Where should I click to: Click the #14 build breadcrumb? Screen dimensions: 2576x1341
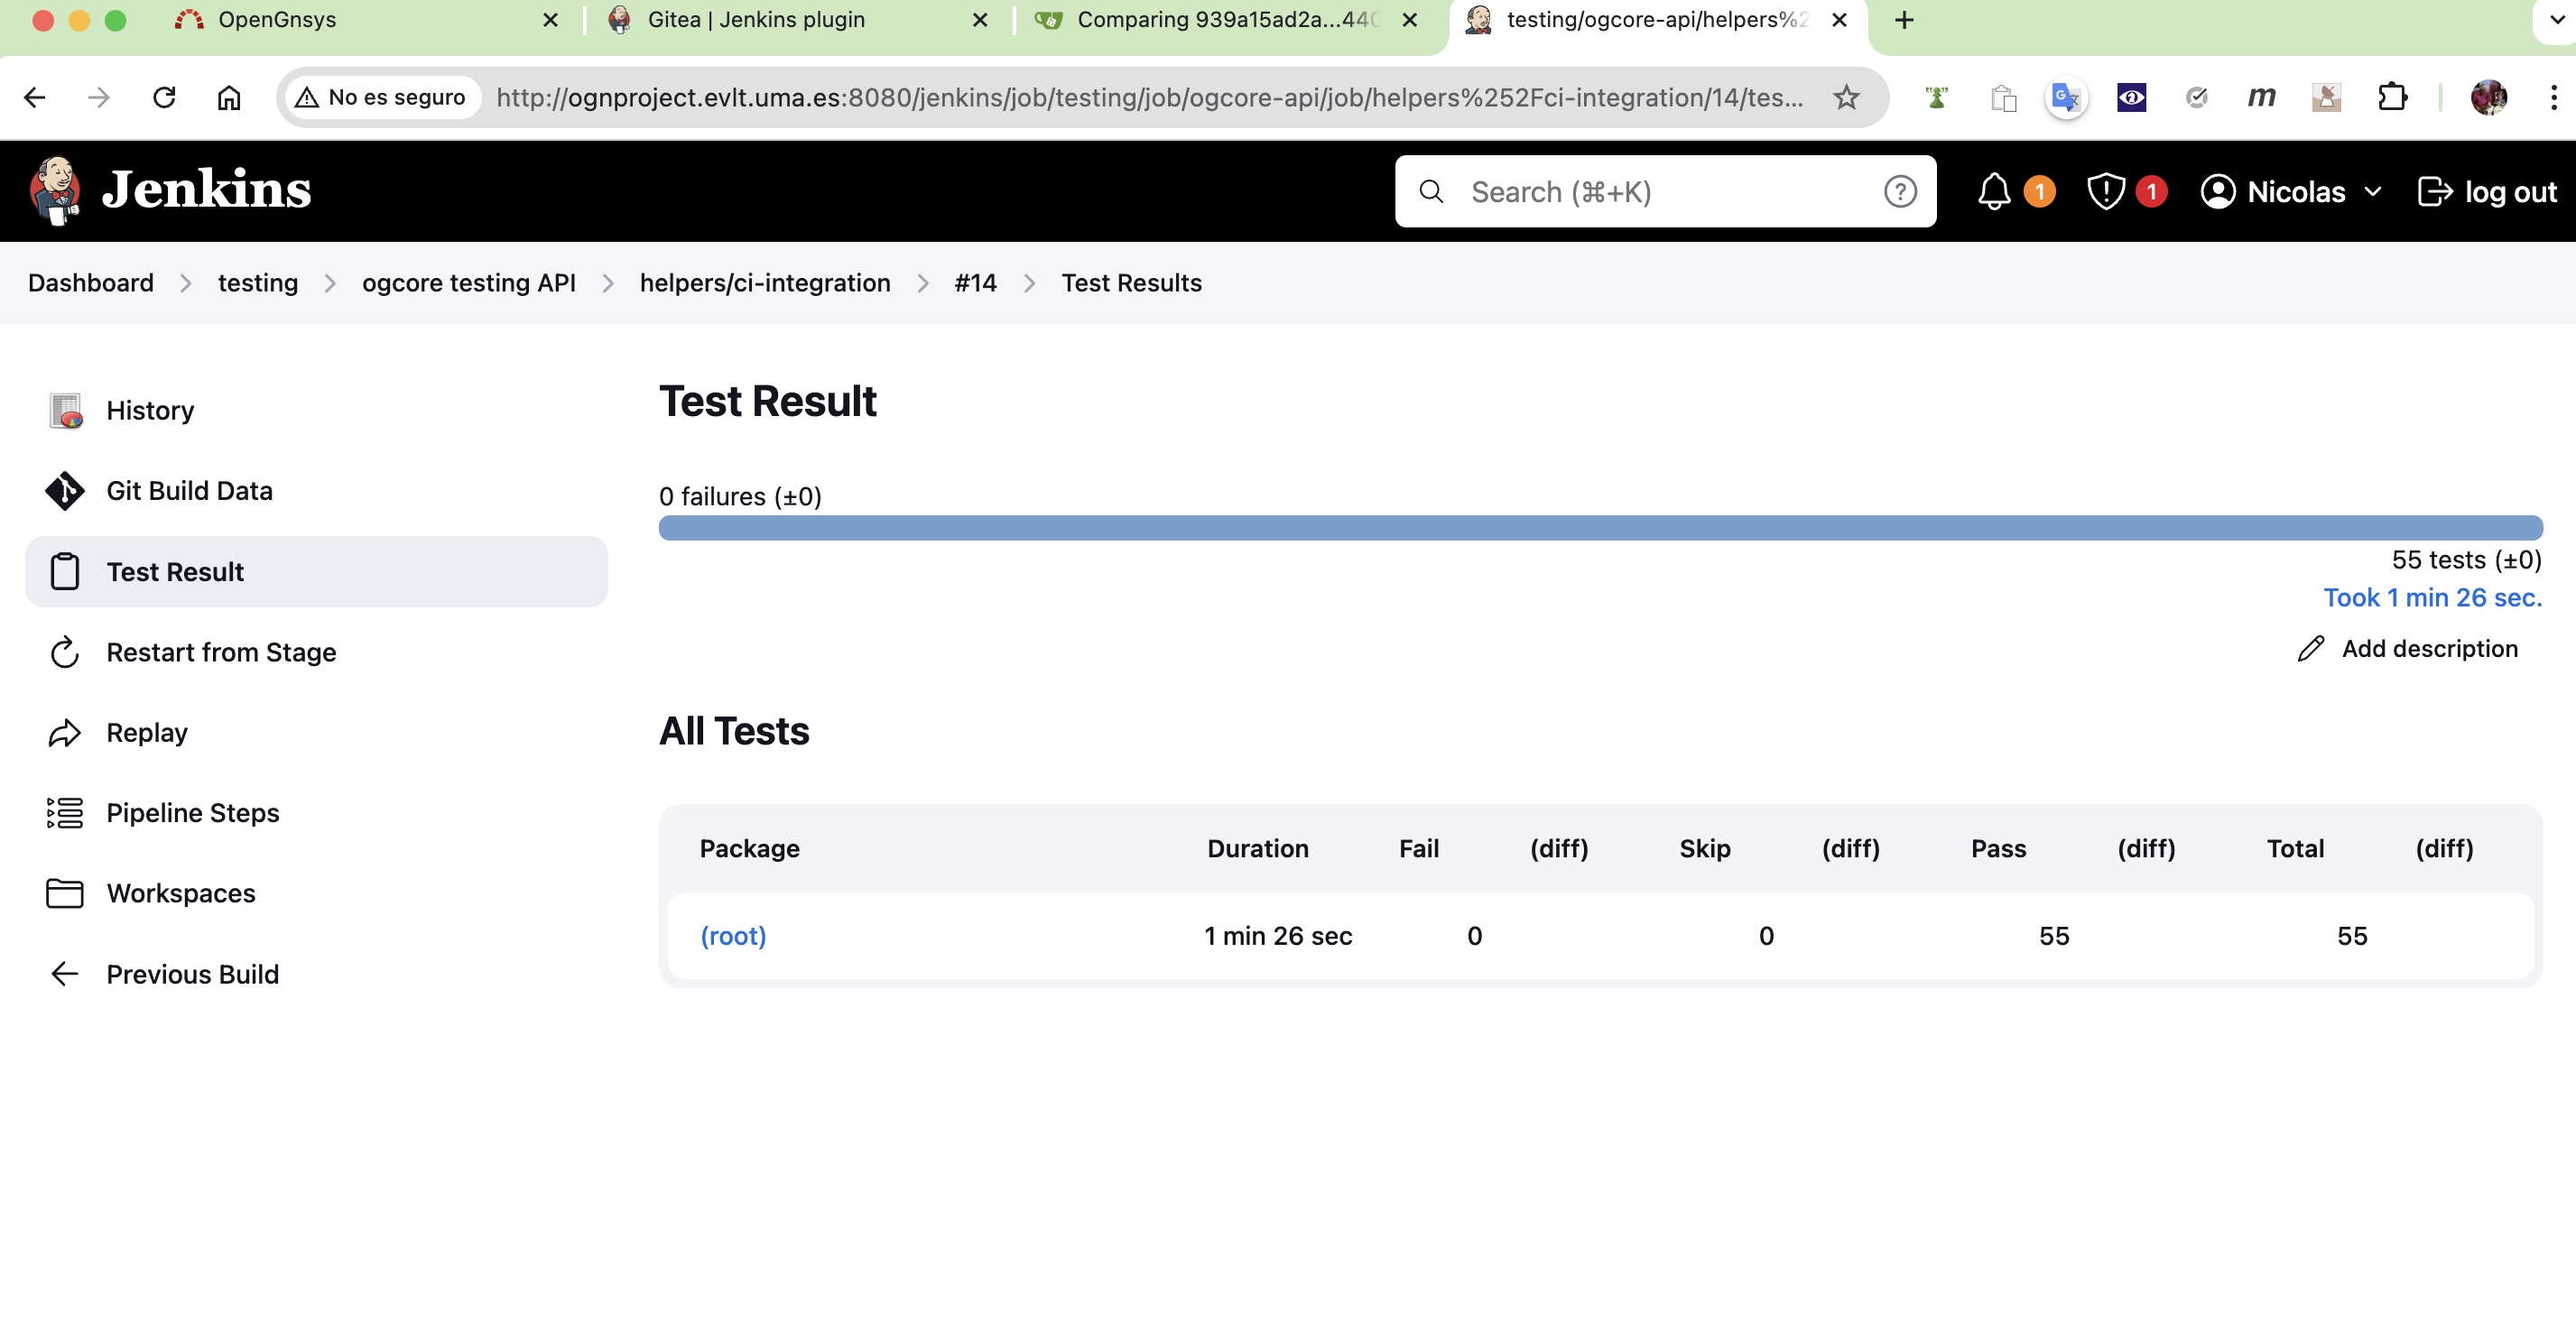click(975, 283)
